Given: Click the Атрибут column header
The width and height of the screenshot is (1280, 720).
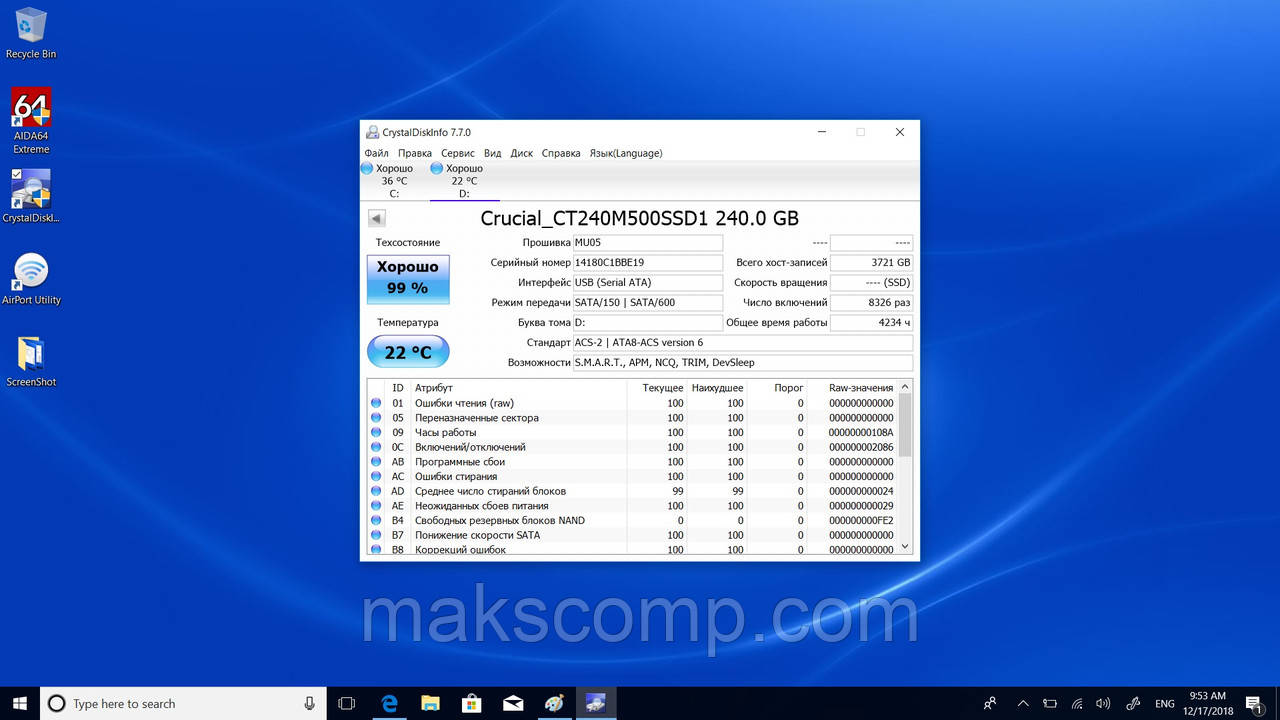Looking at the screenshot, I should pyautogui.click(x=520, y=388).
